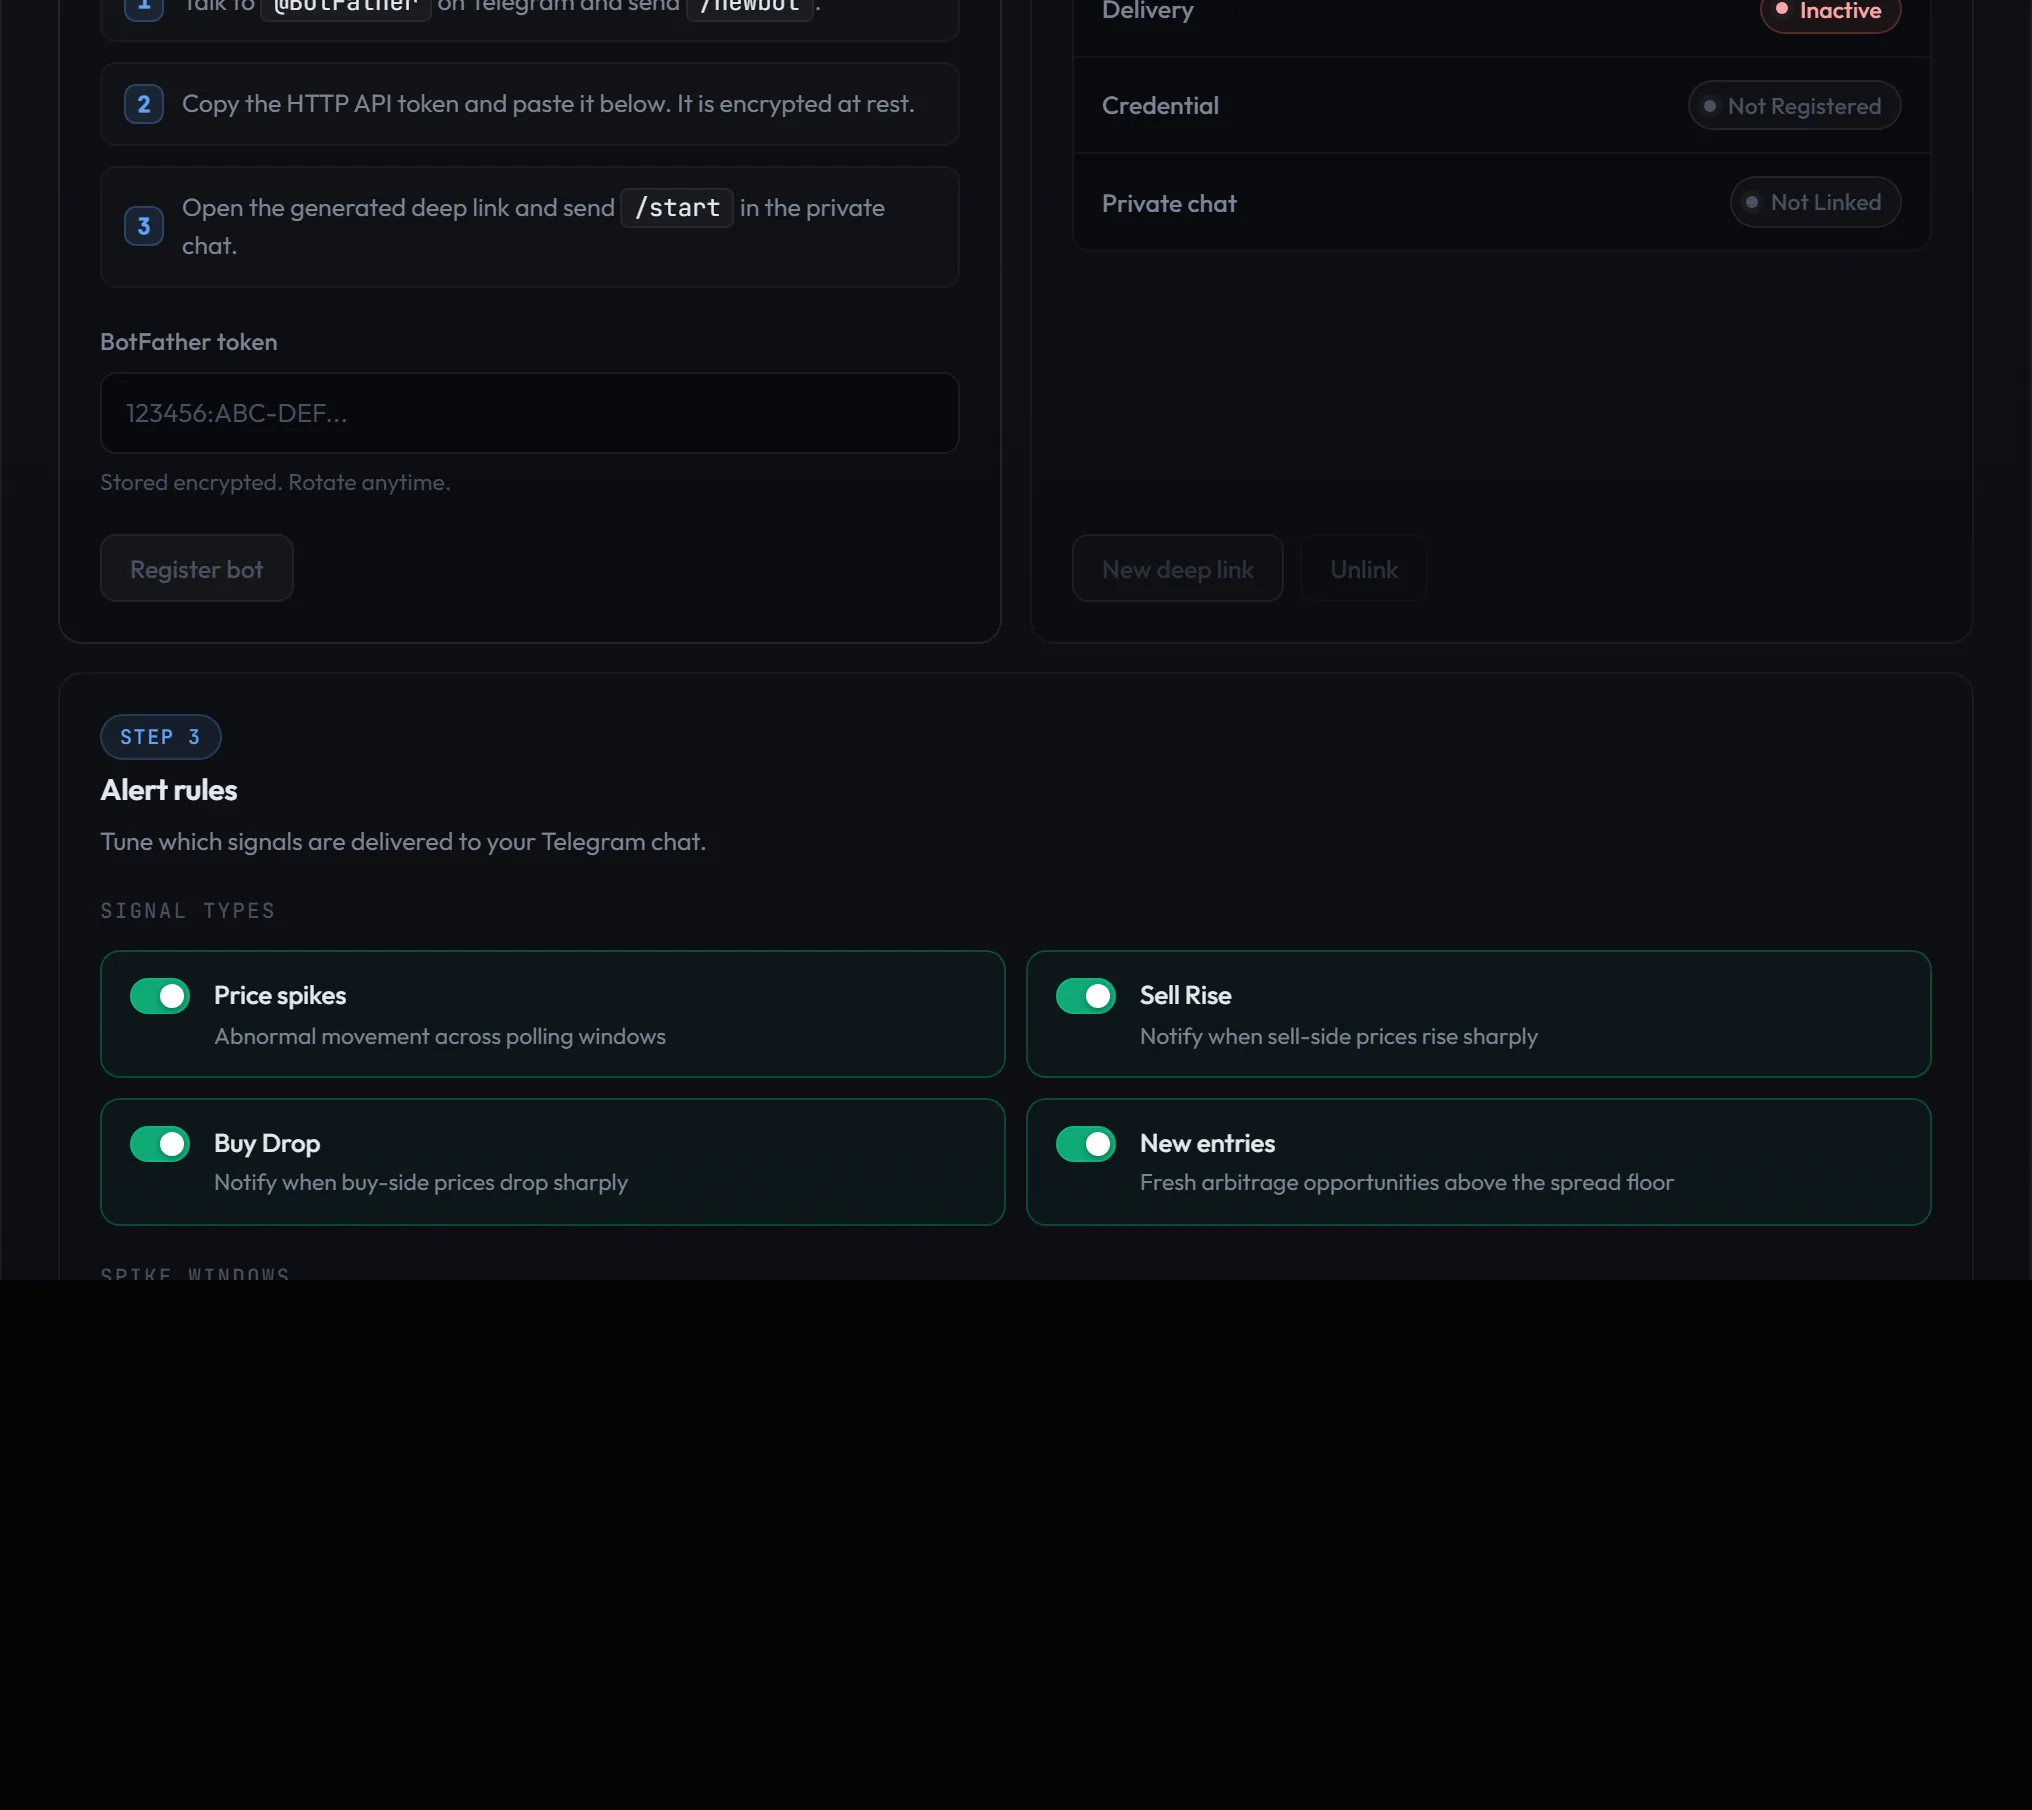Click the /start command code chip
This screenshot has width=2032, height=1810.
[677, 208]
